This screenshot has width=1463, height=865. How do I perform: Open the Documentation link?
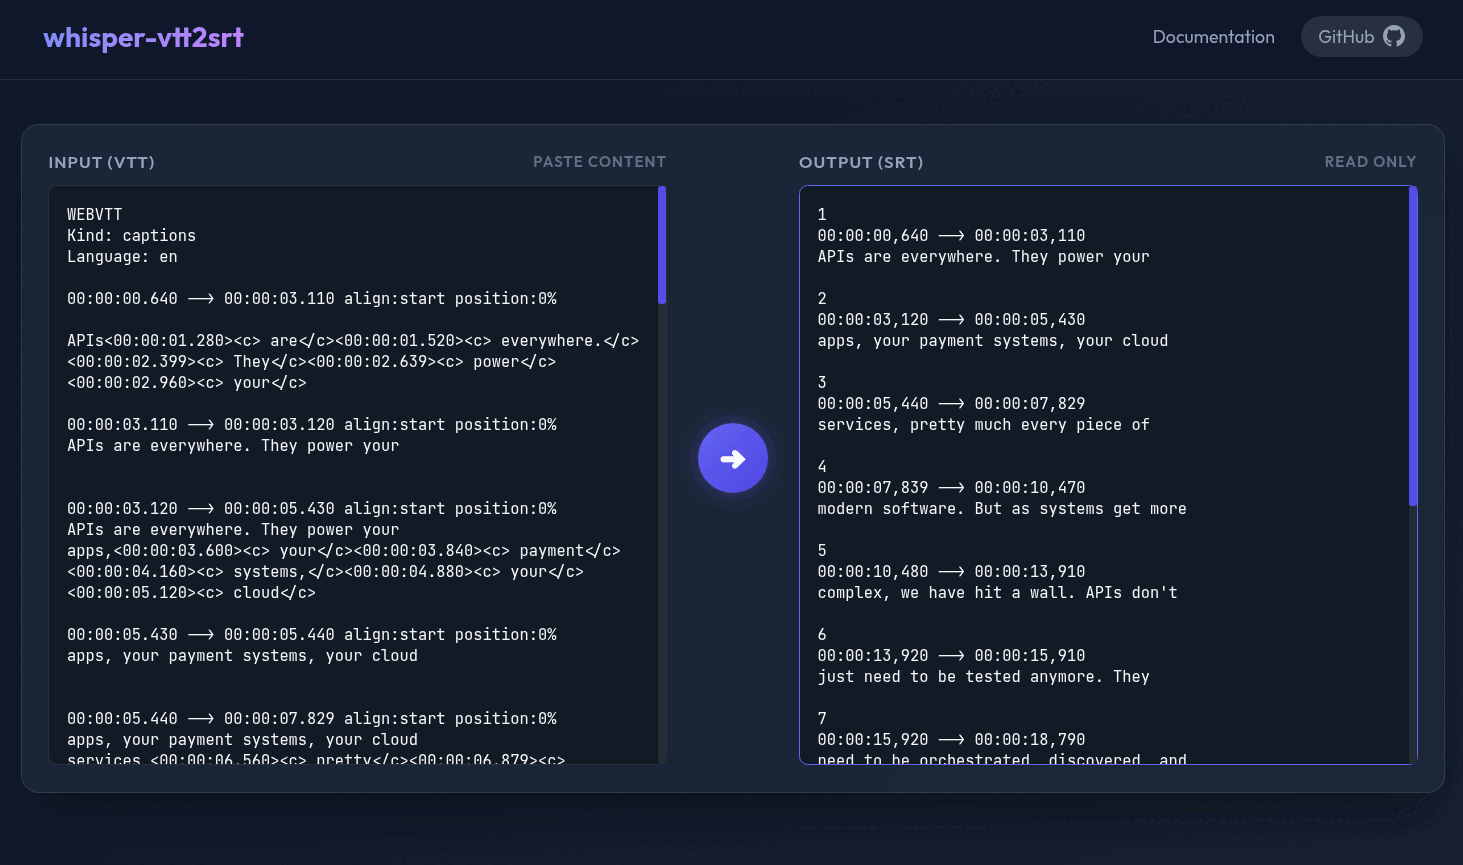click(x=1213, y=37)
